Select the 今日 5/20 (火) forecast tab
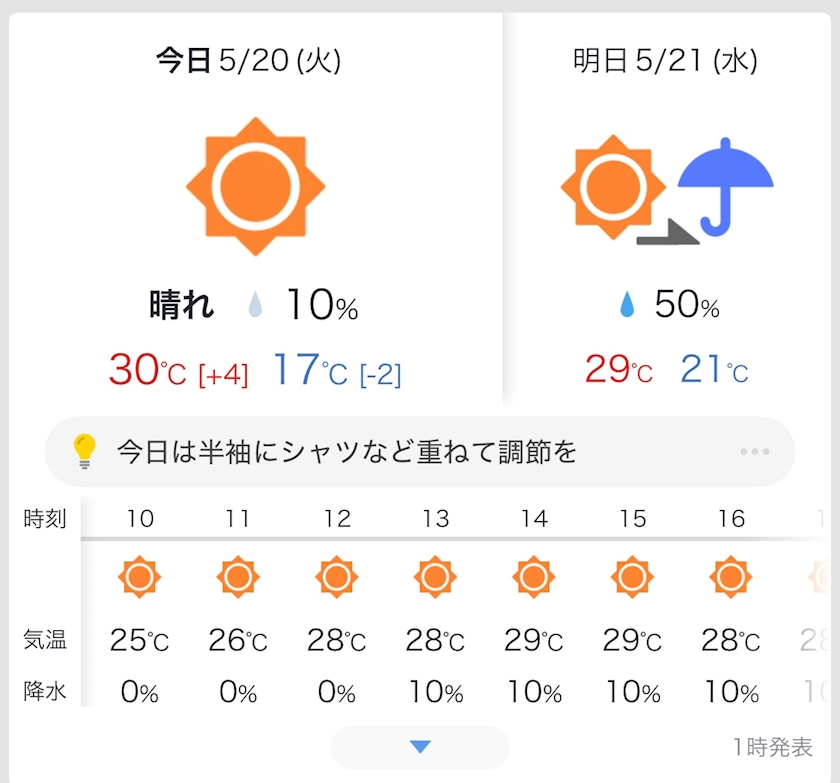 click(x=249, y=62)
